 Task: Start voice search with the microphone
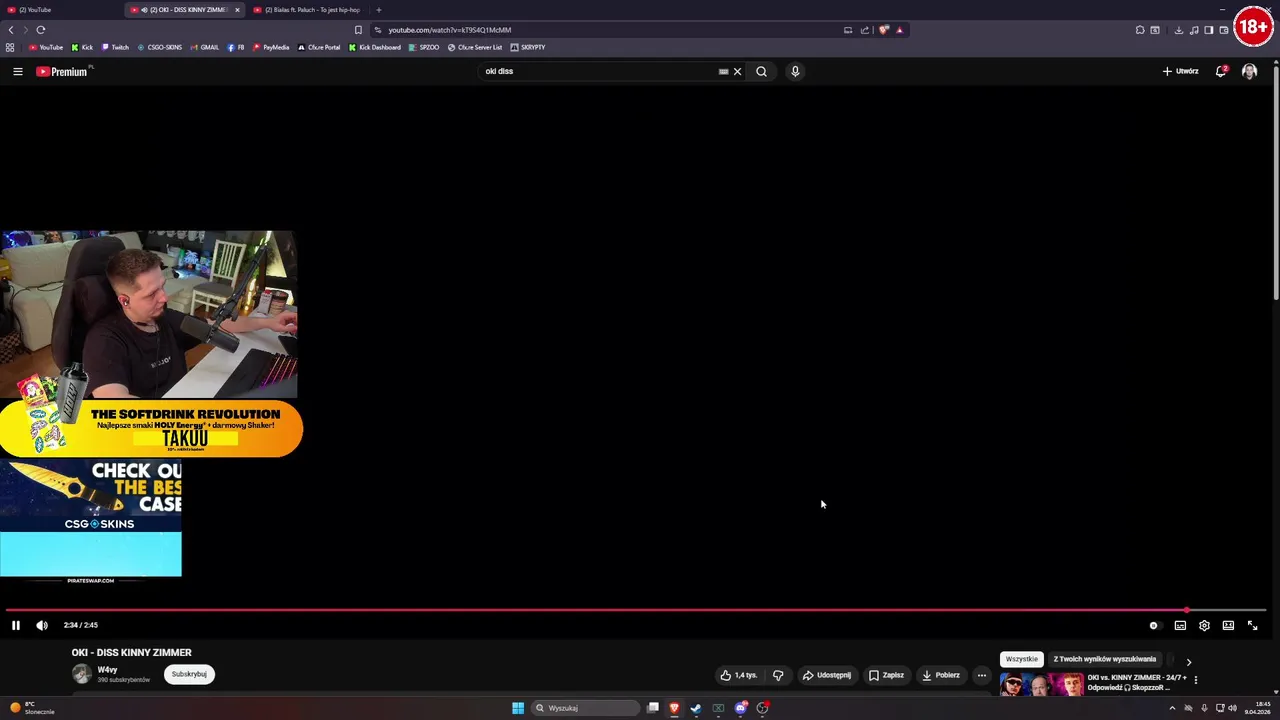795,71
